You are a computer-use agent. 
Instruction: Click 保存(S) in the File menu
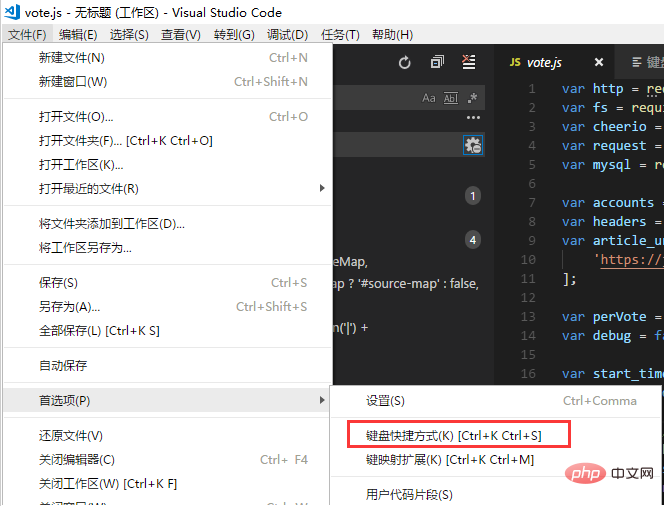tap(168, 283)
